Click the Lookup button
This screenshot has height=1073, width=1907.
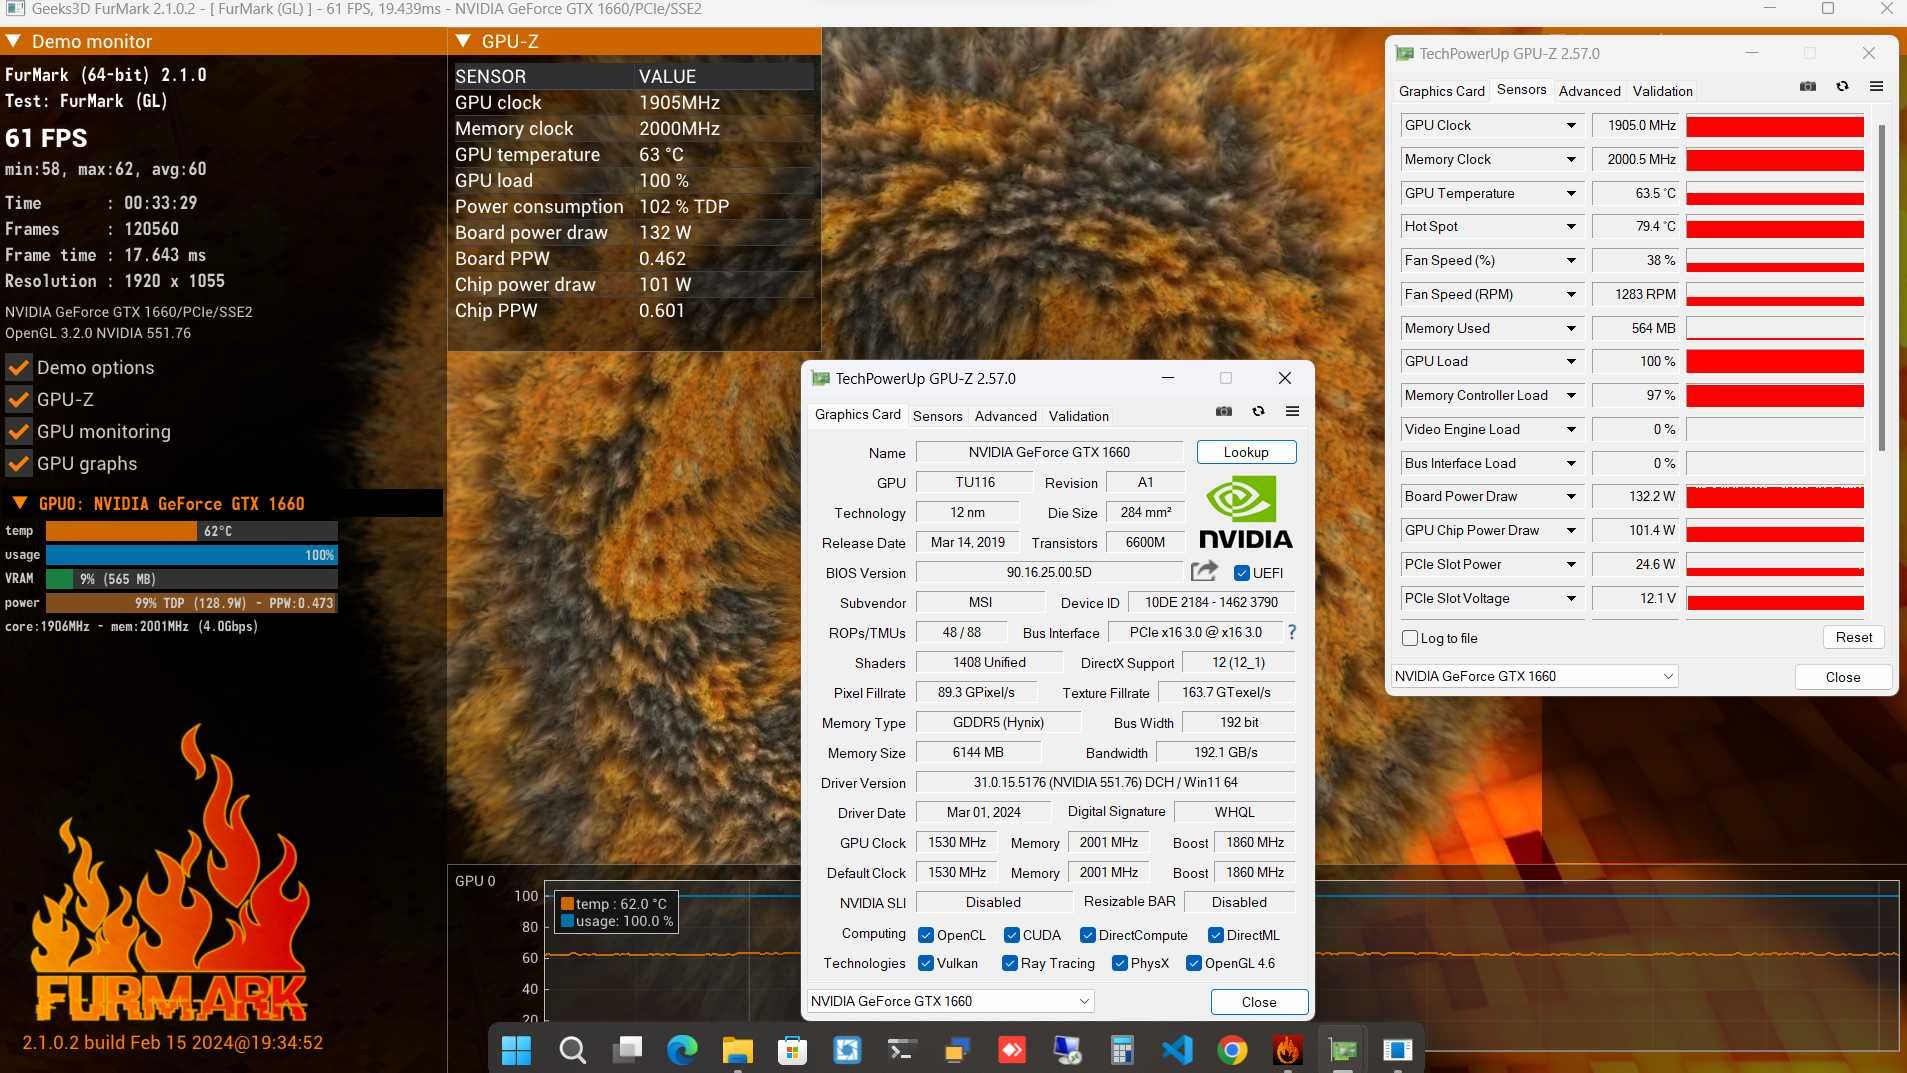pyautogui.click(x=1246, y=452)
